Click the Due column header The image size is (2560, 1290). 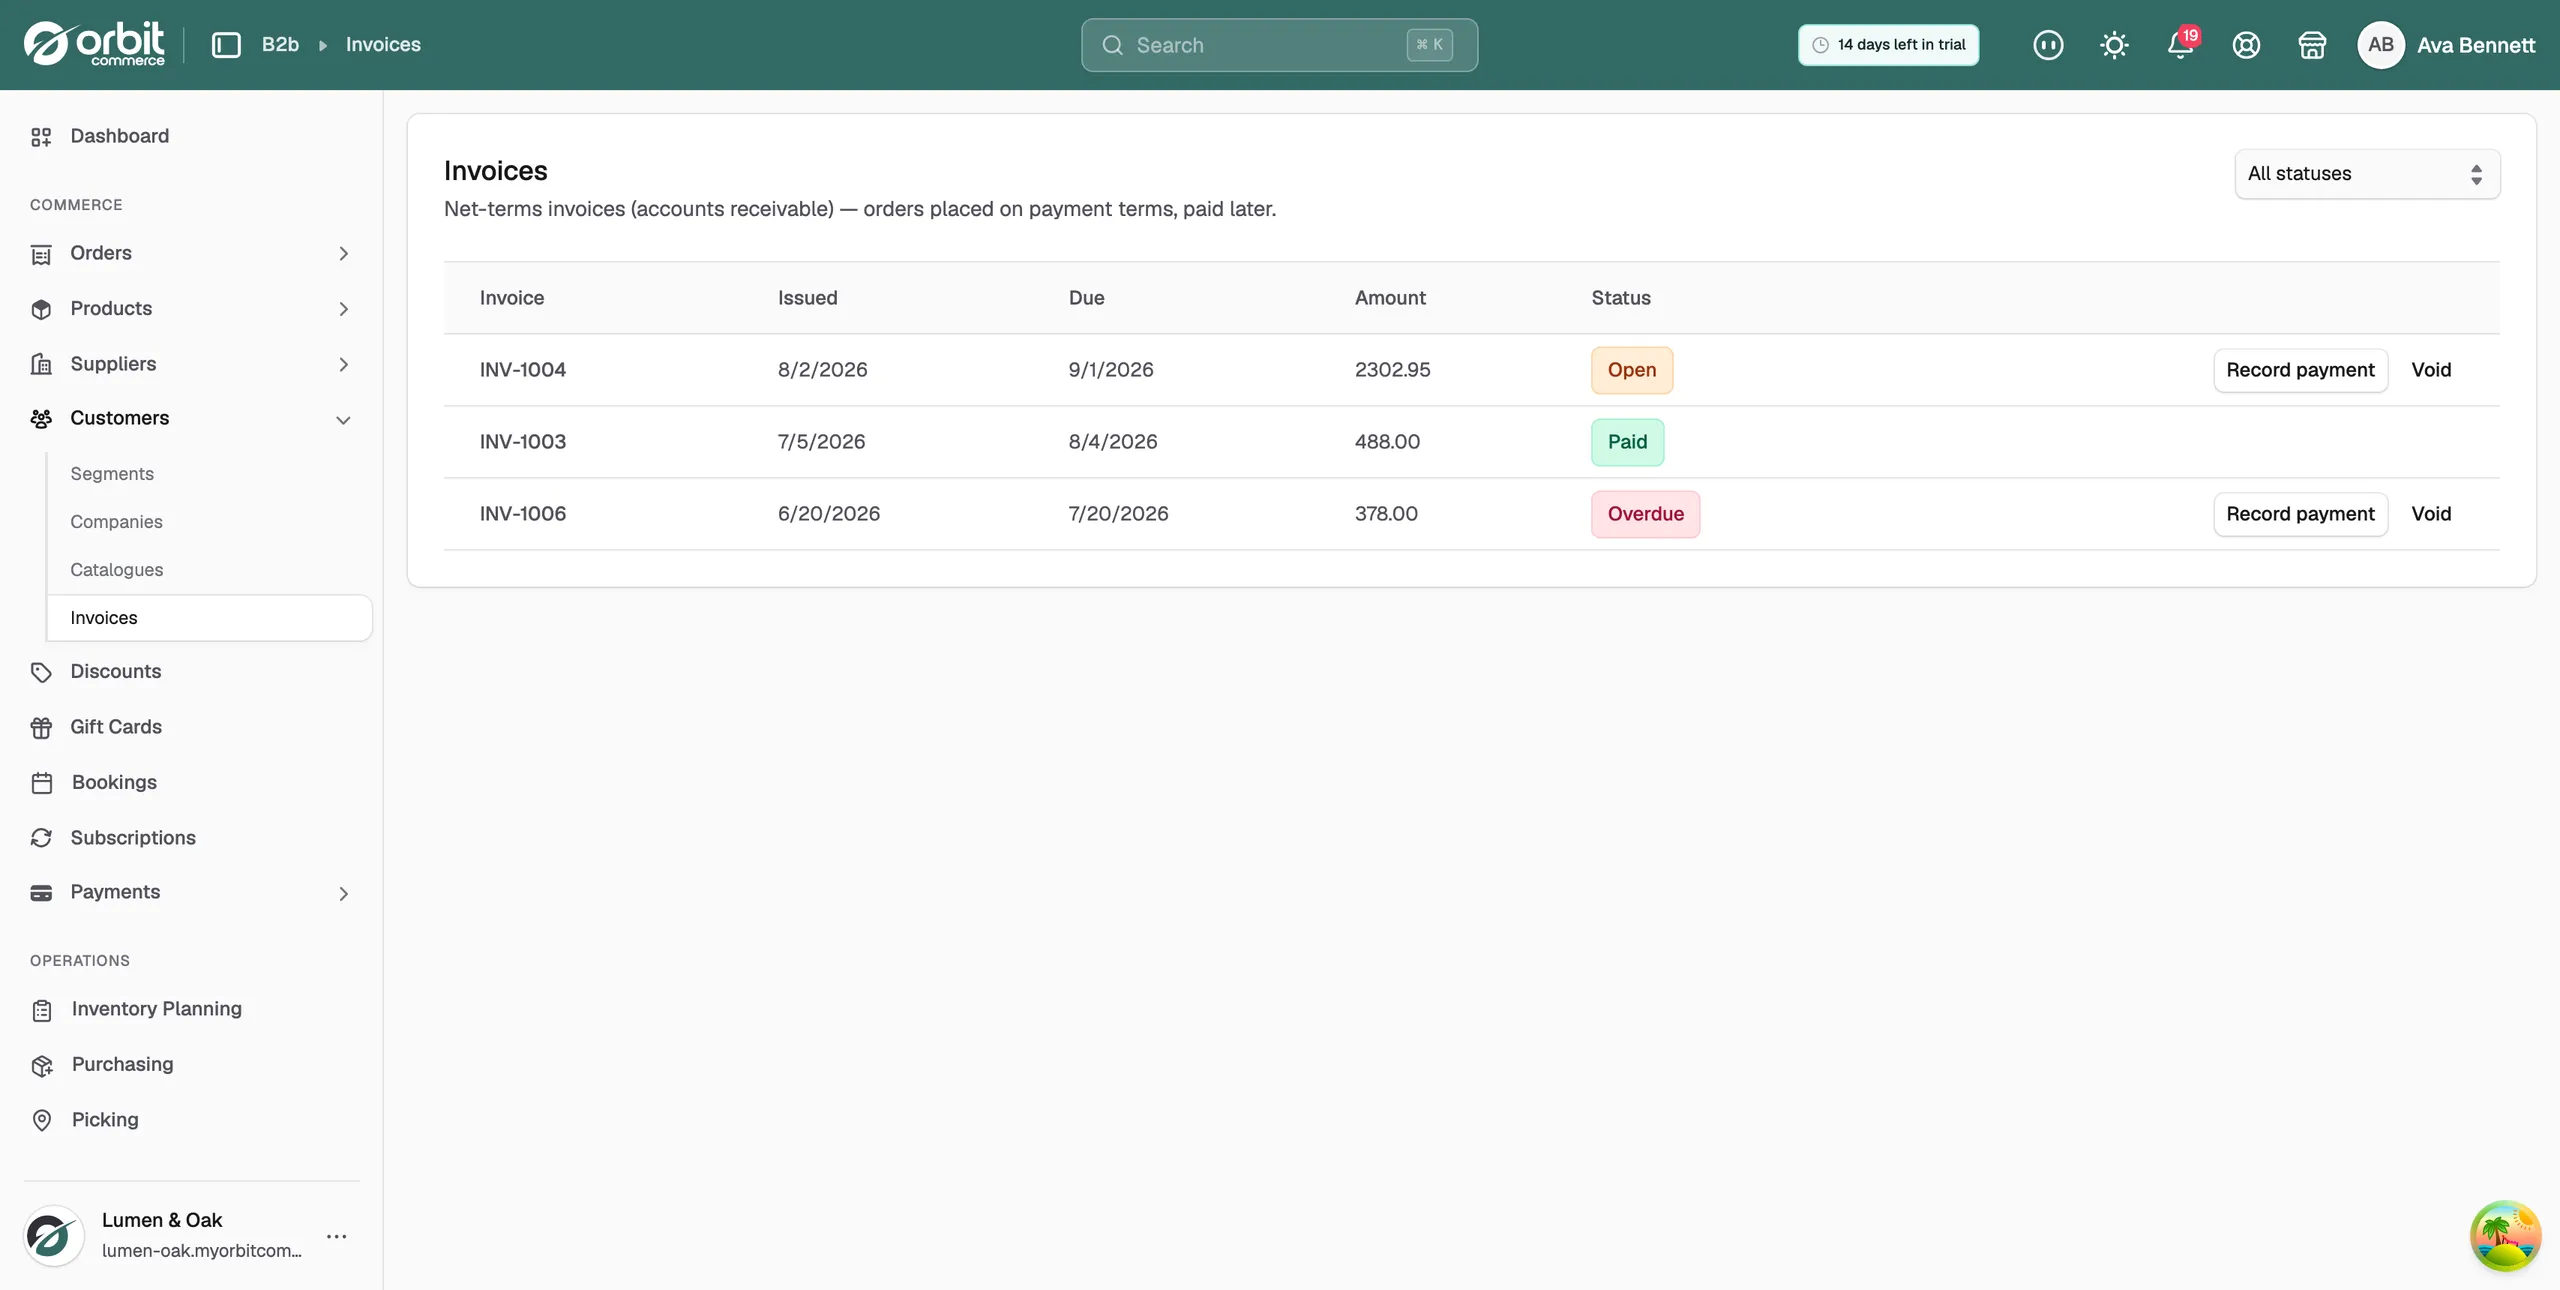(1086, 298)
